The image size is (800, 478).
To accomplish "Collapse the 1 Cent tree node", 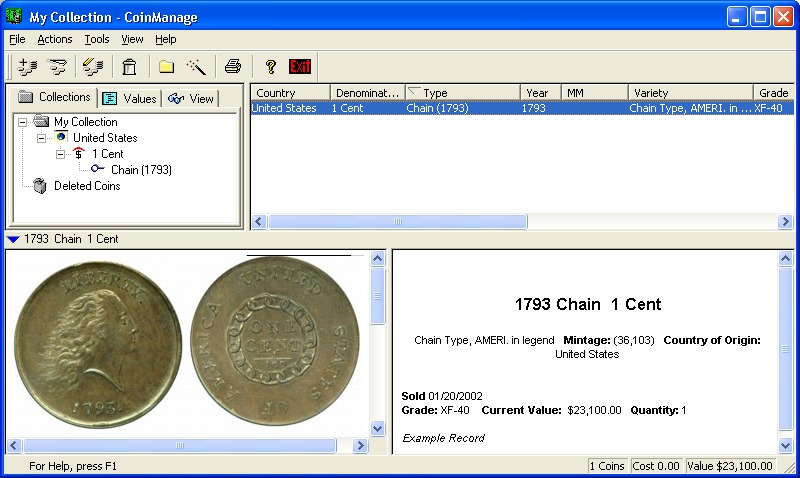I will pos(60,154).
